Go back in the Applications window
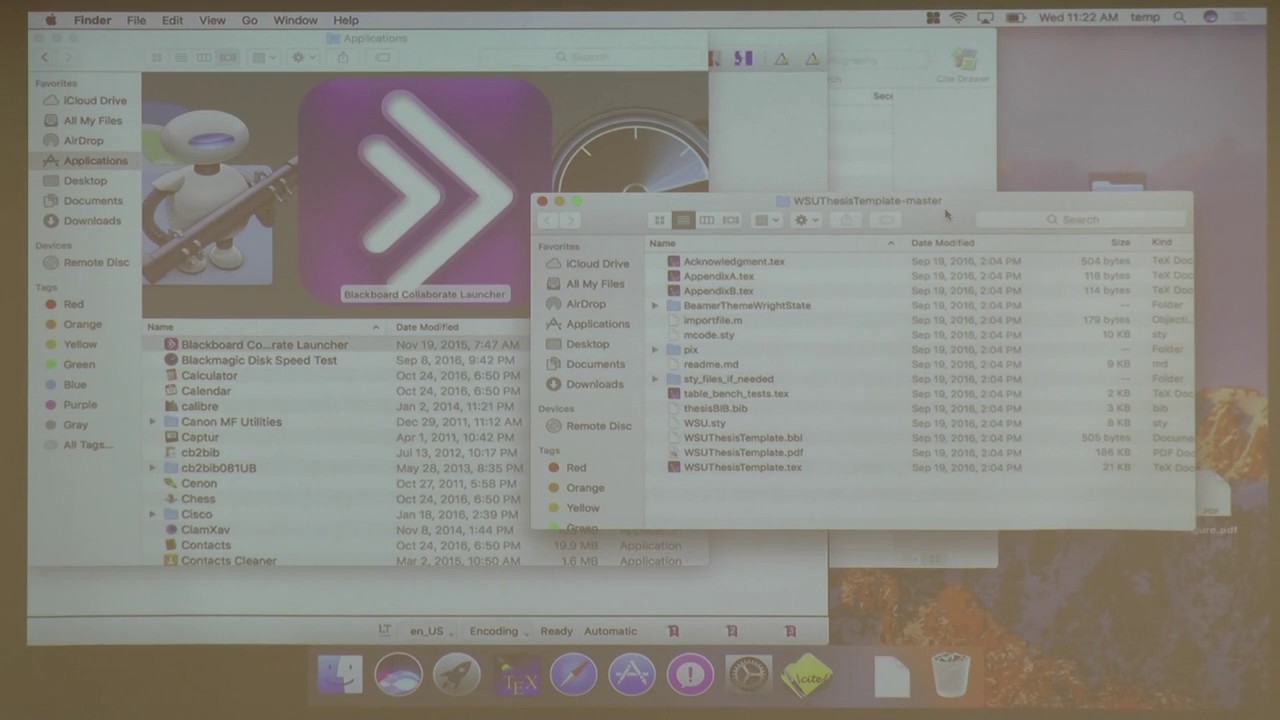This screenshot has width=1280, height=720. tap(44, 58)
